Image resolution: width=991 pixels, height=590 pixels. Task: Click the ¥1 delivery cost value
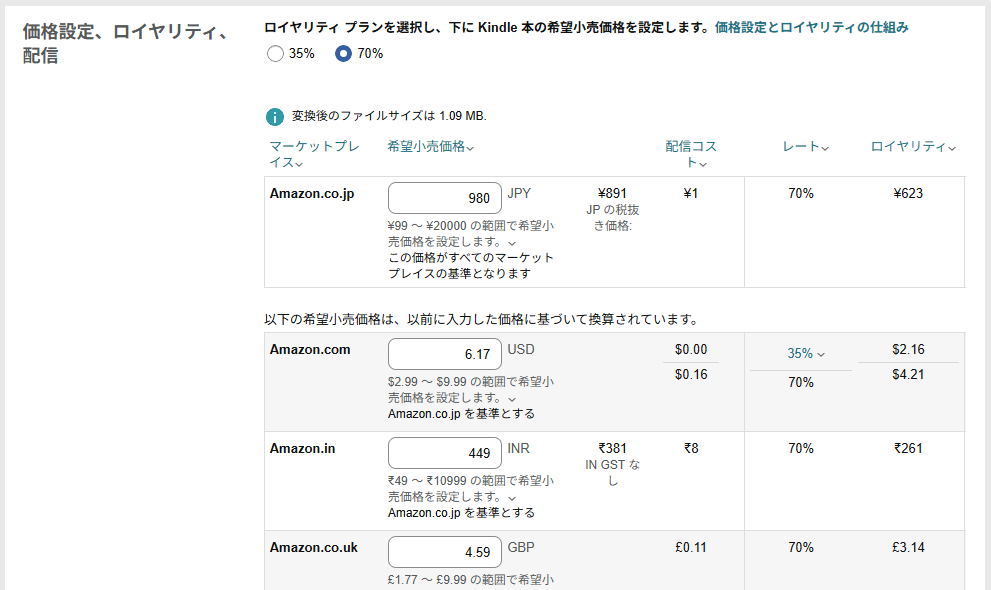coord(691,194)
